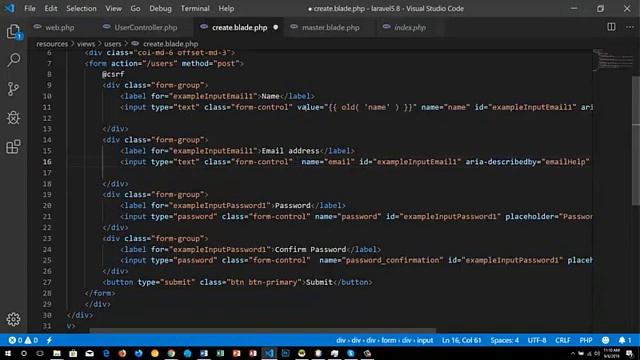This screenshot has height=360, width=640.
Task: Open PowerPoint from the taskbar
Action: [x=236, y=353]
